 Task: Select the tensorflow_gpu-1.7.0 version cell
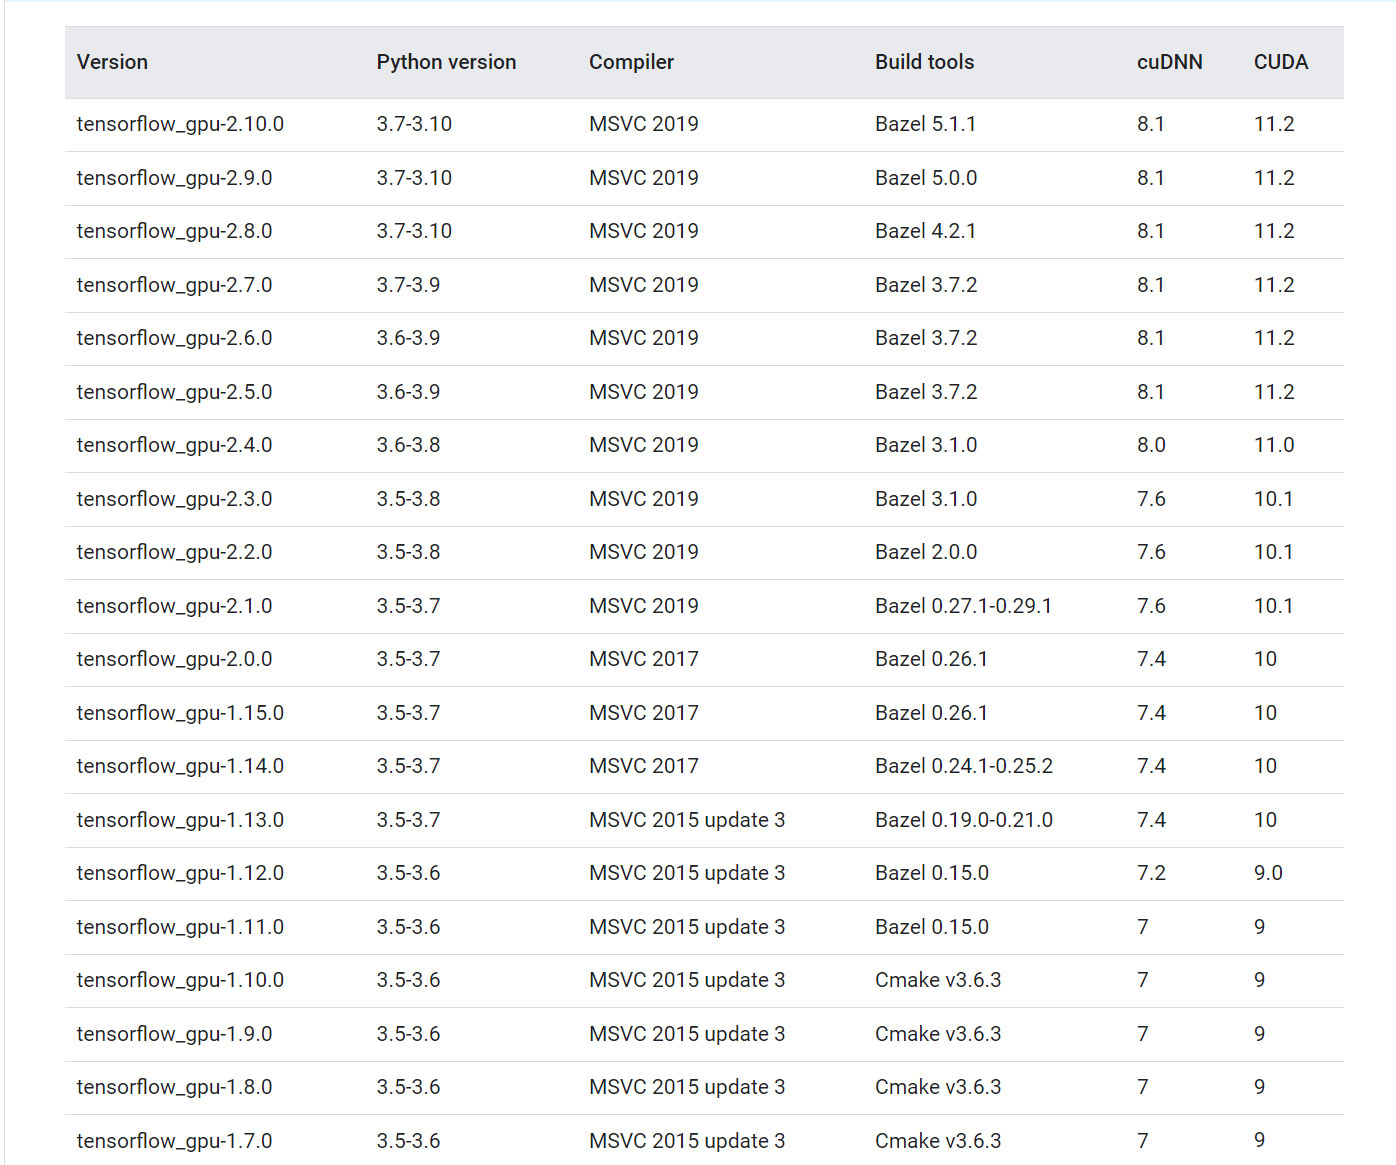tap(174, 1141)
